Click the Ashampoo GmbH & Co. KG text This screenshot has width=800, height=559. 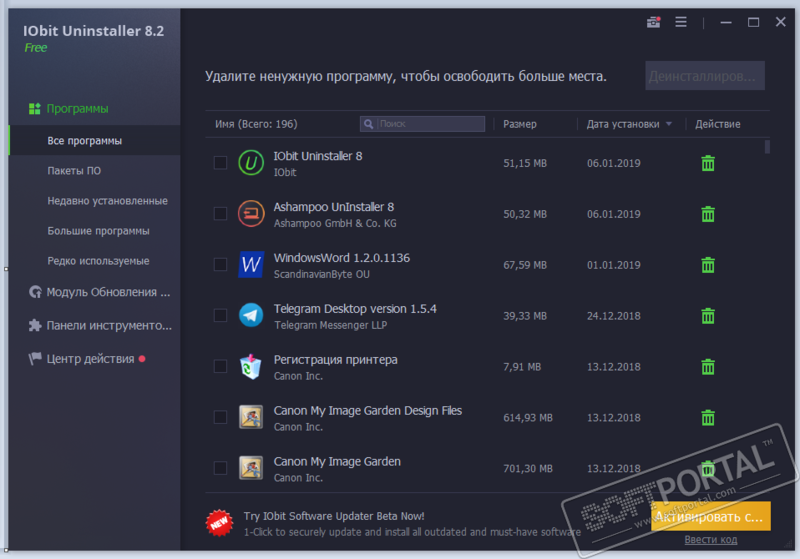[335, 223]
